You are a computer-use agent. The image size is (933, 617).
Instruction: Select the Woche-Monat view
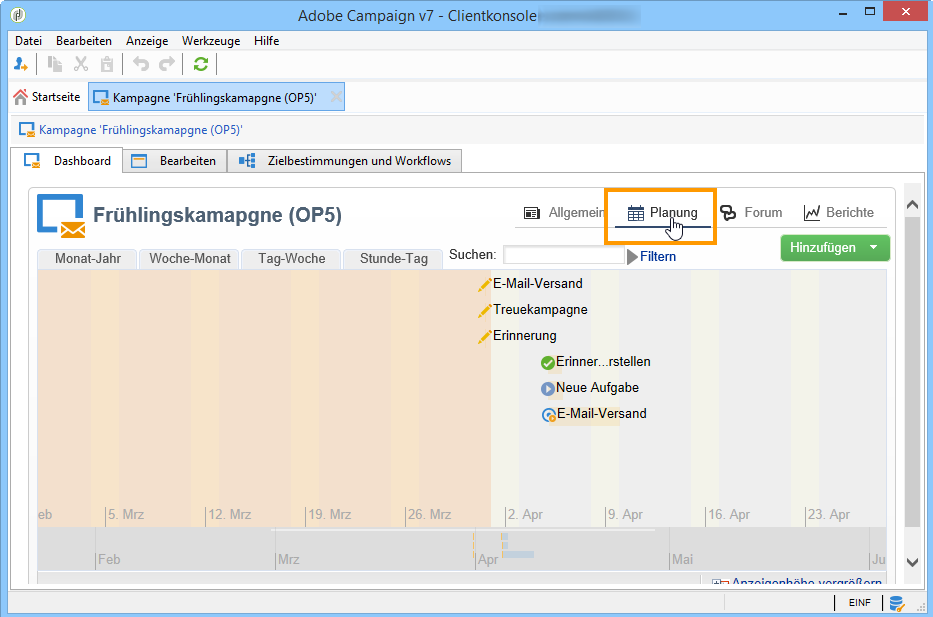point(189,259)
